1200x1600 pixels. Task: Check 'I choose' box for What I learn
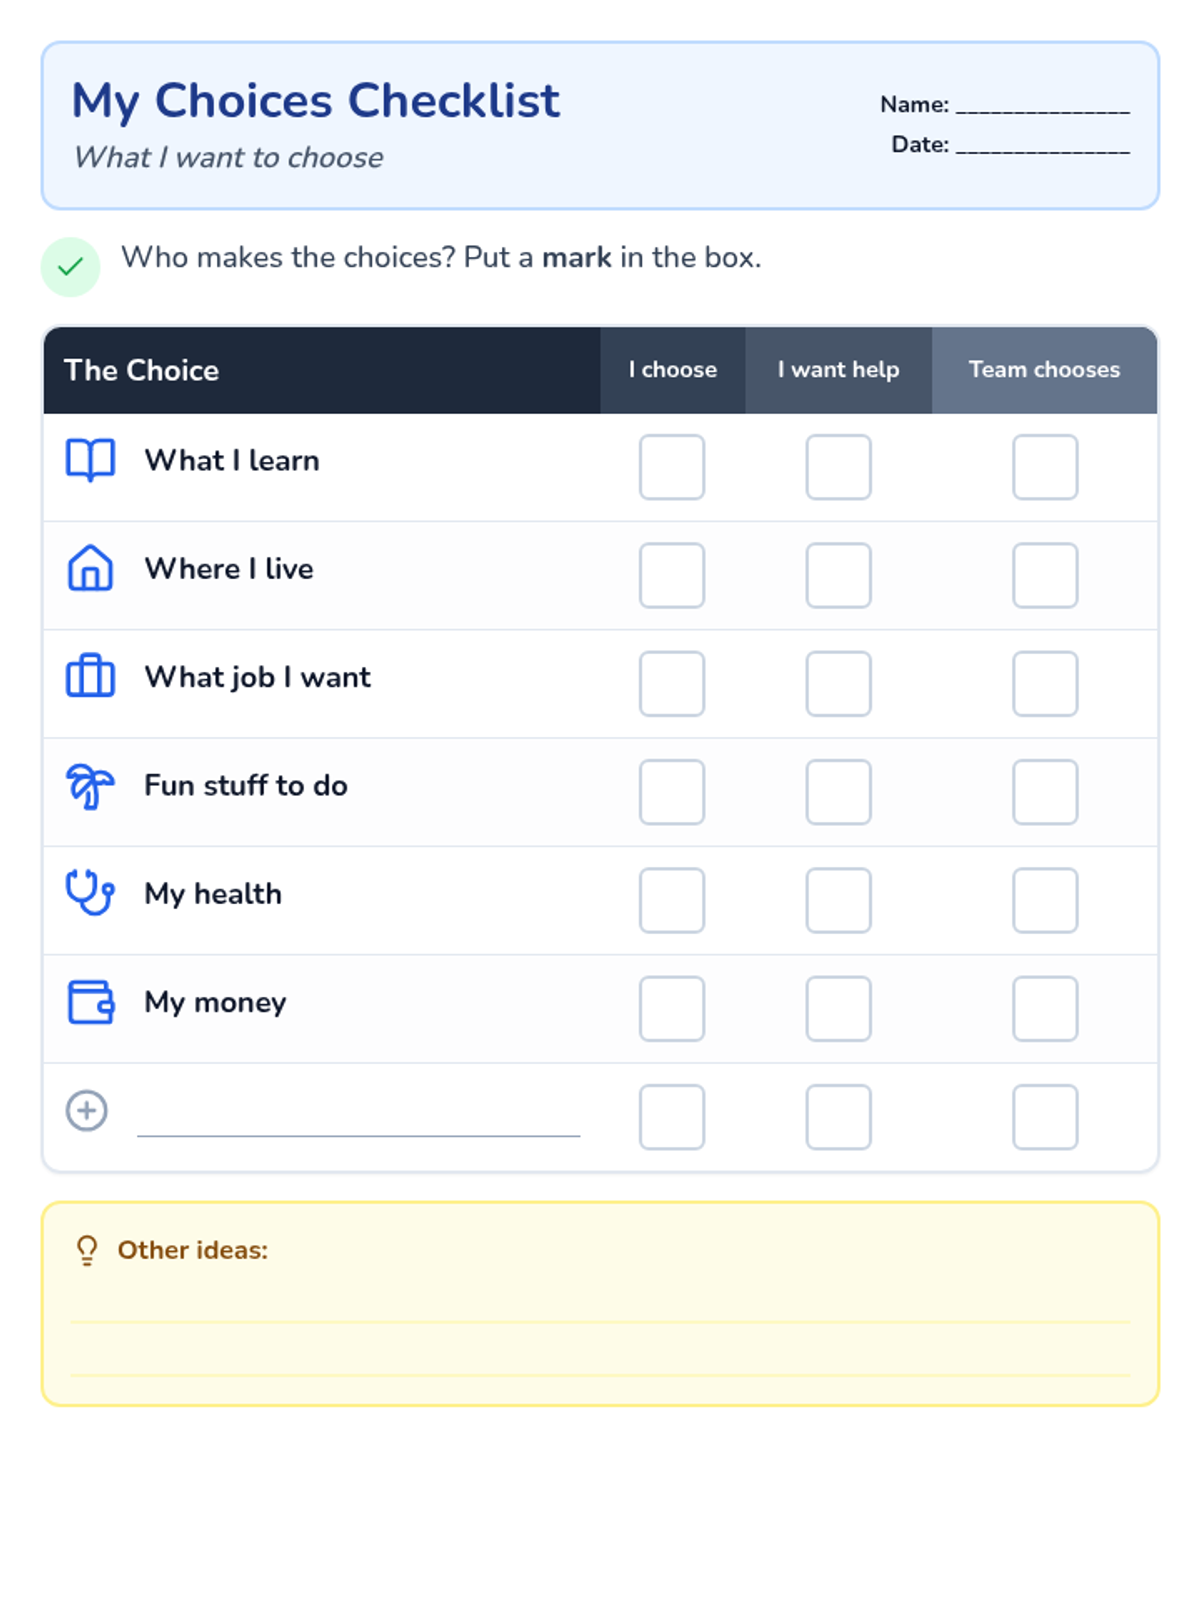pyautogui.click(x=672, y=467)
